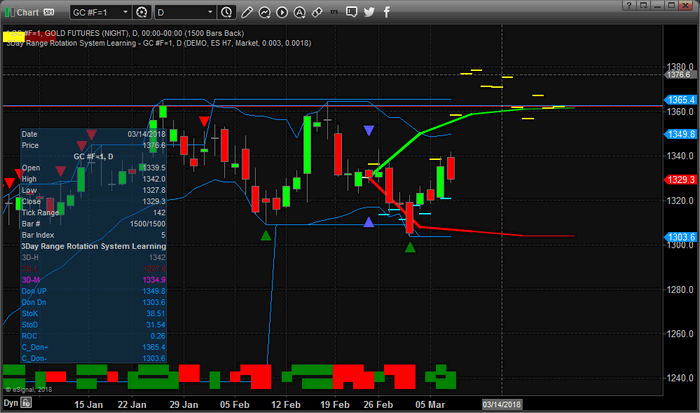Expand the Dyn menu at bottom left
This screenshot has height=413, width=700.
[x=13, y=404]
